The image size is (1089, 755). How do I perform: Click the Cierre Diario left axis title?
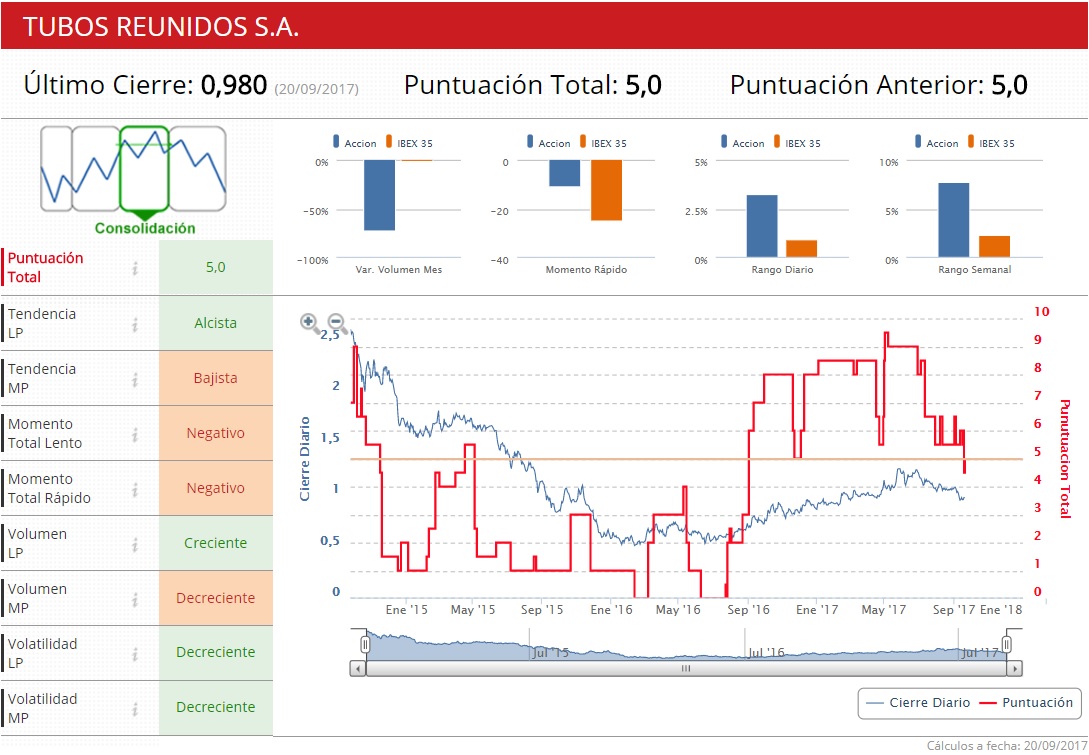[x=304, y=459]
